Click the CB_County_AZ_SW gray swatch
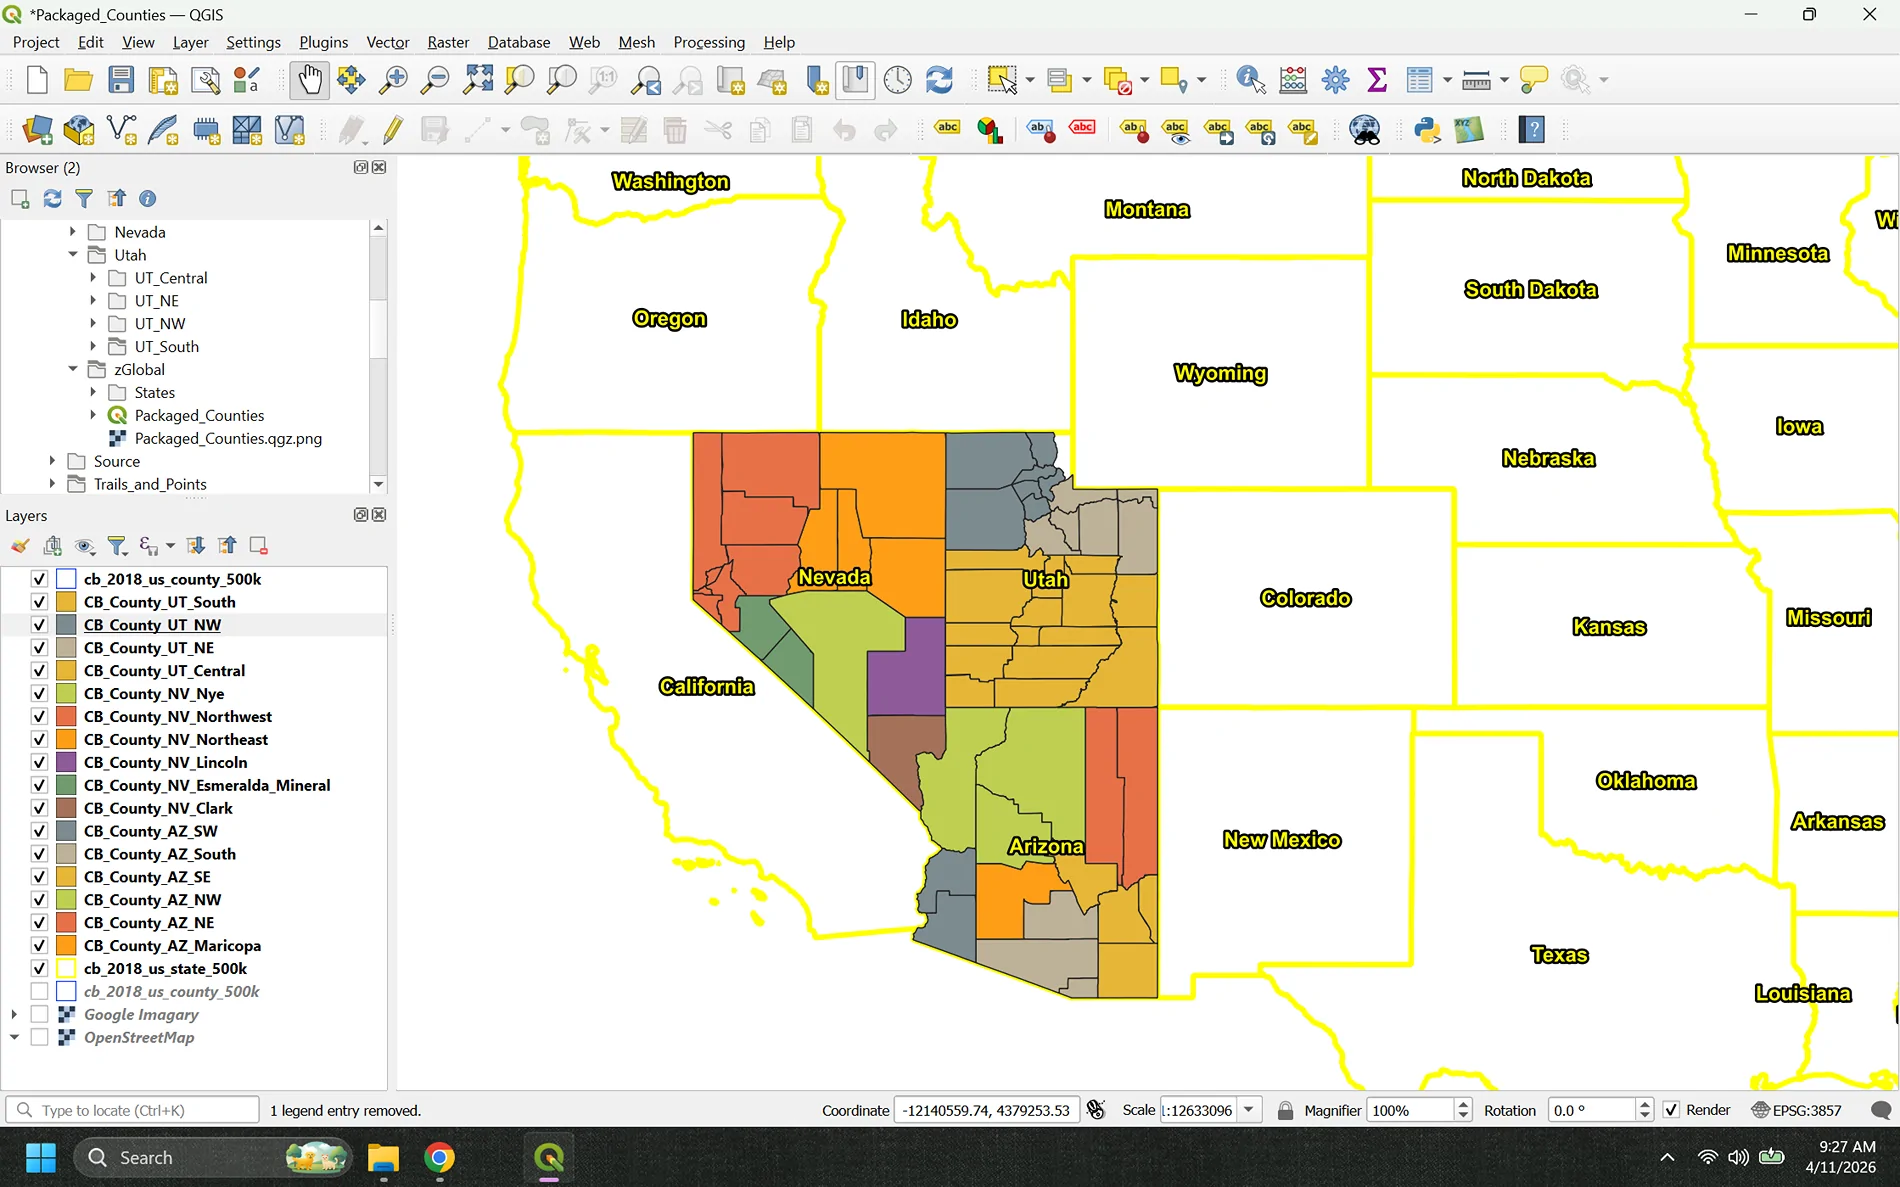This screenshot has width=1900, height=1187. [x=66, y=832]
